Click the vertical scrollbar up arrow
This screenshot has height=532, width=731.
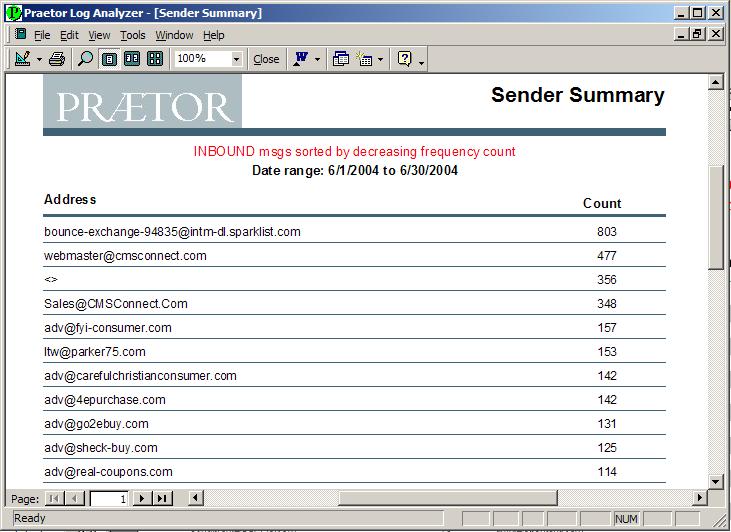(716, 83)
